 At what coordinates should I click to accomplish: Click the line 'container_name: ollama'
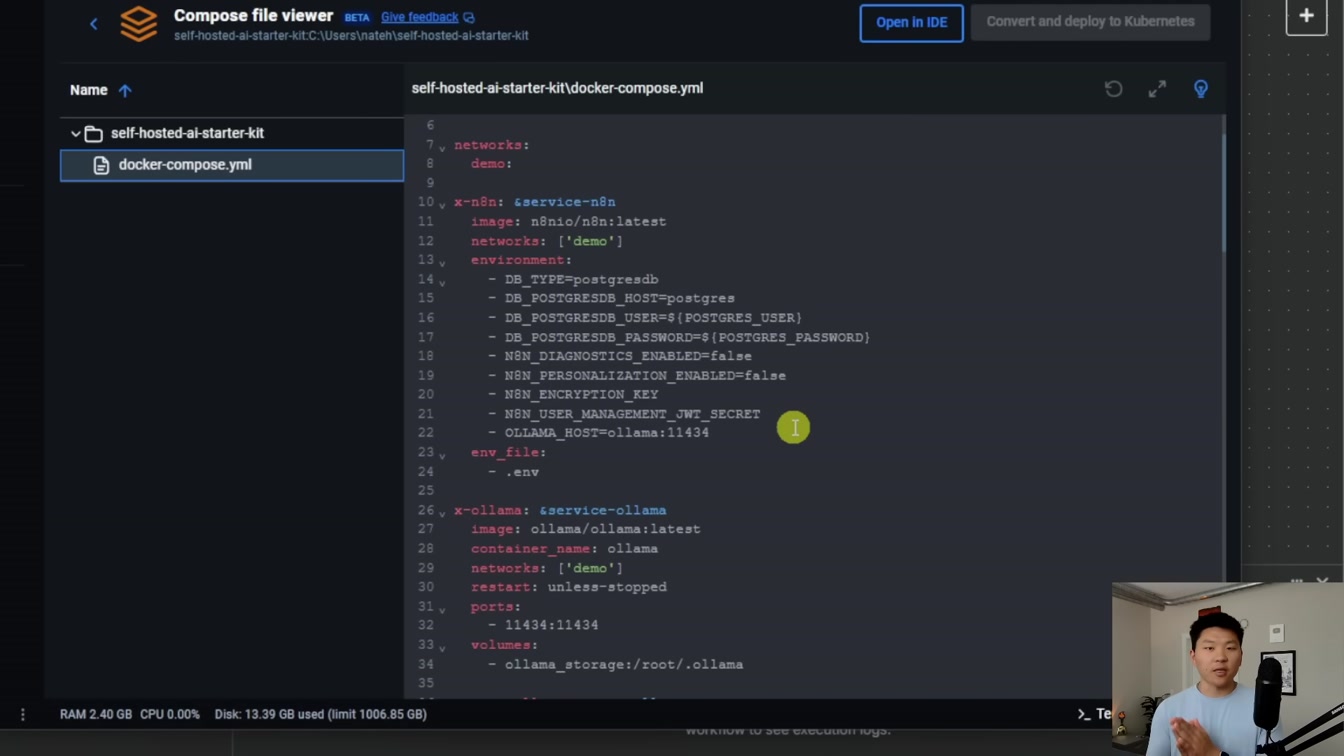[x=564, y=548]
